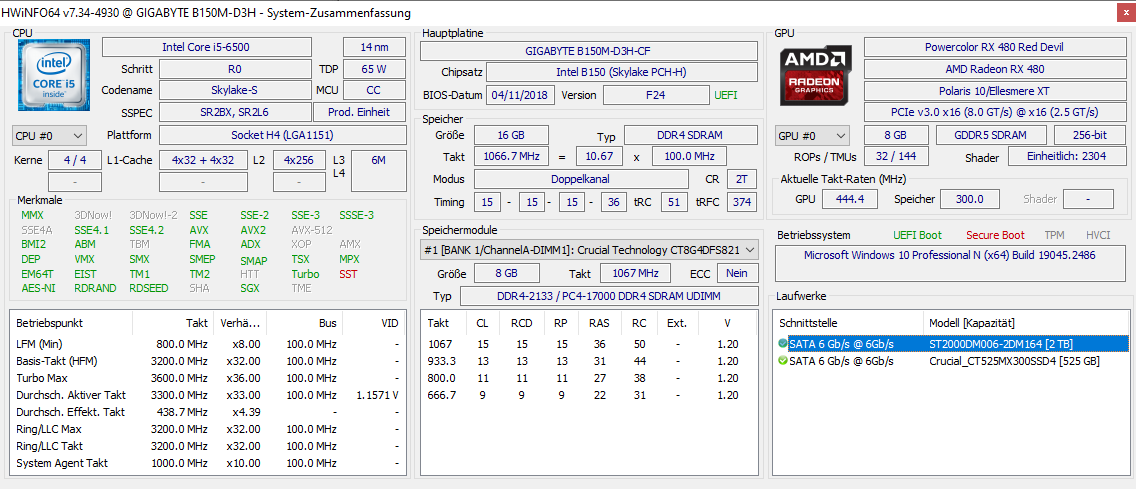Click the System Agent Takt row

coord(207,463)
